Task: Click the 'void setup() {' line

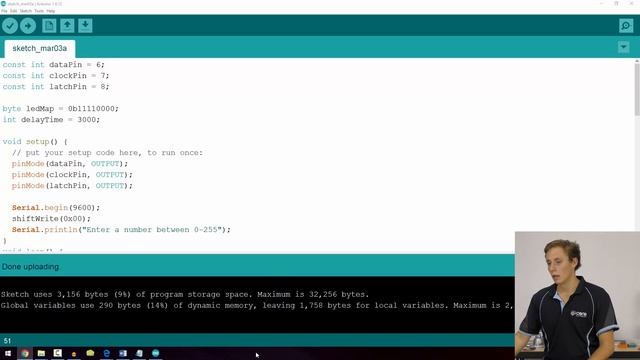Action: (35, 142)
